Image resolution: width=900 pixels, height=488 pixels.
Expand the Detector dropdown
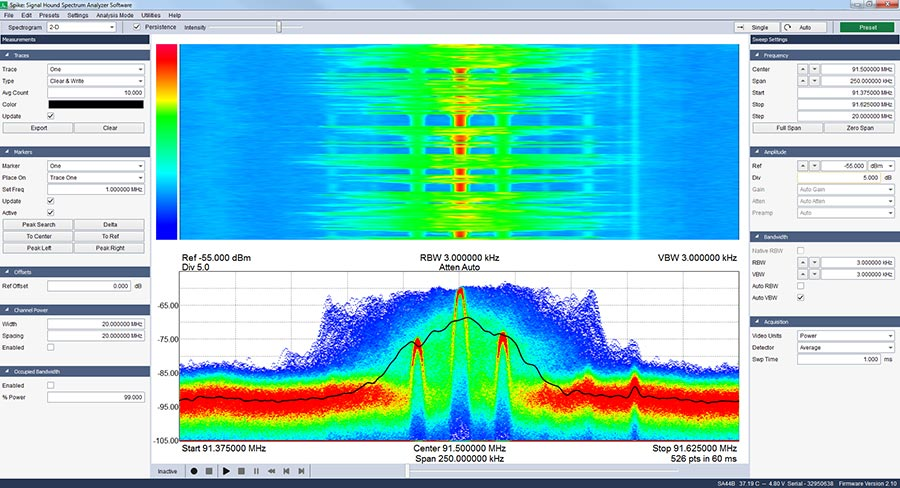(x=844, y=347)
